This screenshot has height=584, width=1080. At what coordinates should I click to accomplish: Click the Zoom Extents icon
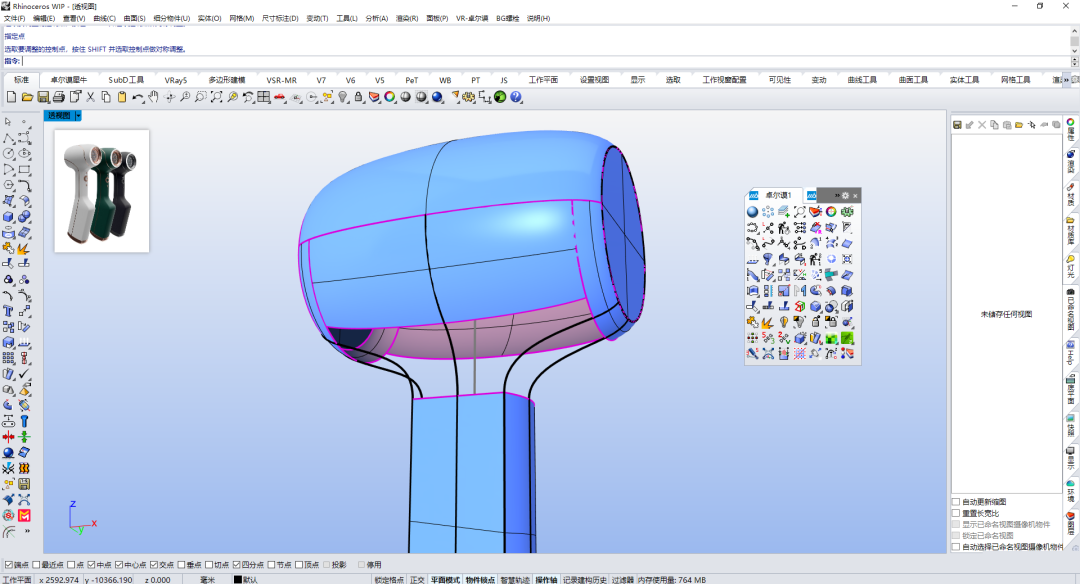(x=216, y=97)
